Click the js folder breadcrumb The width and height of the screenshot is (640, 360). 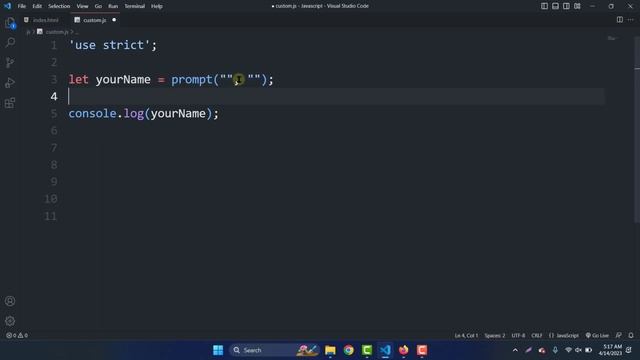pyautogui.click(x=28, y=32)
